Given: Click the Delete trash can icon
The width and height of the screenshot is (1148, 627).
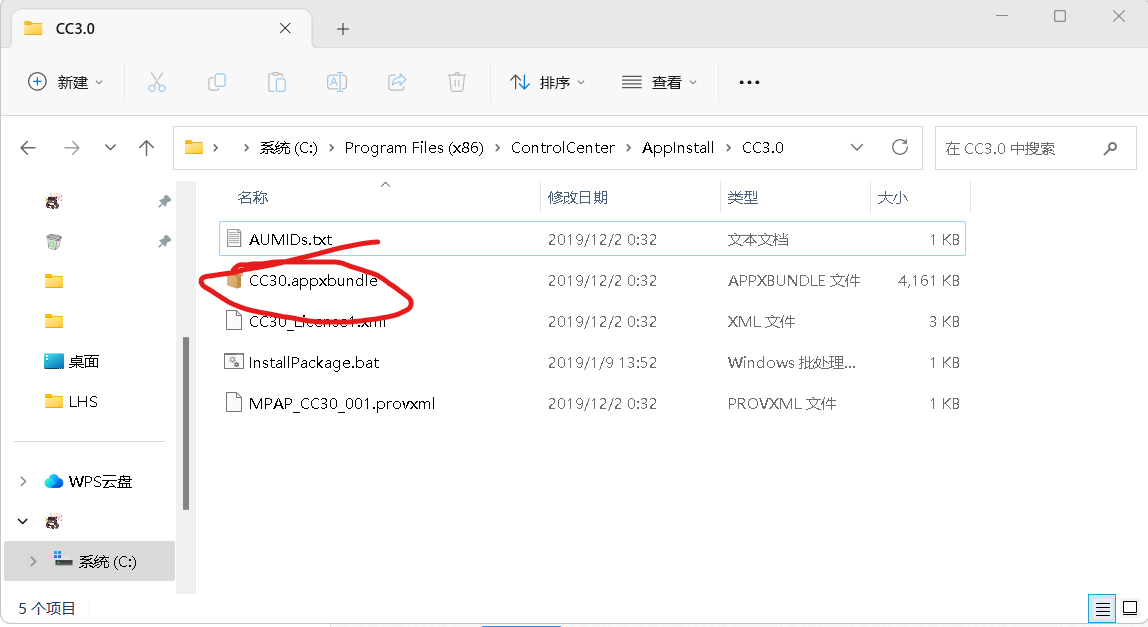Looking at the screenshot, I should [x=457, y=82].
